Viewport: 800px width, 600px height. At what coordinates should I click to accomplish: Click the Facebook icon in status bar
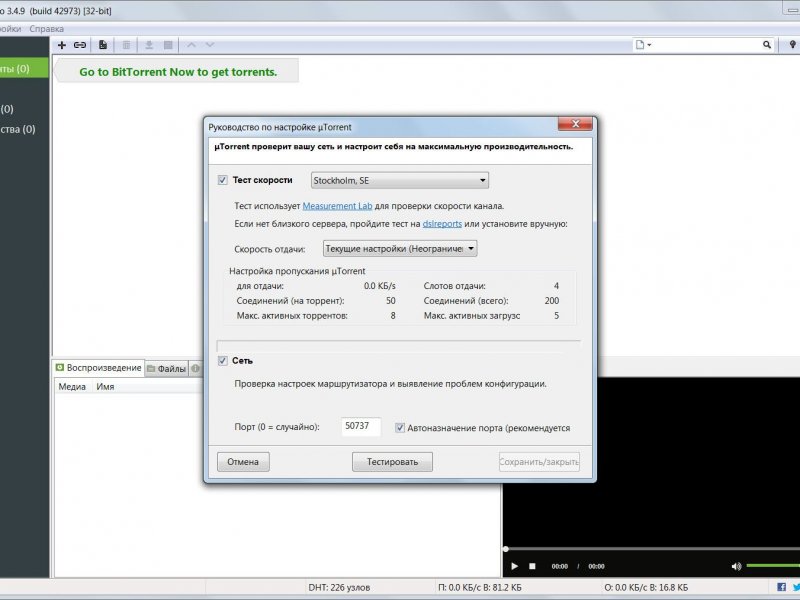(781, 587)
